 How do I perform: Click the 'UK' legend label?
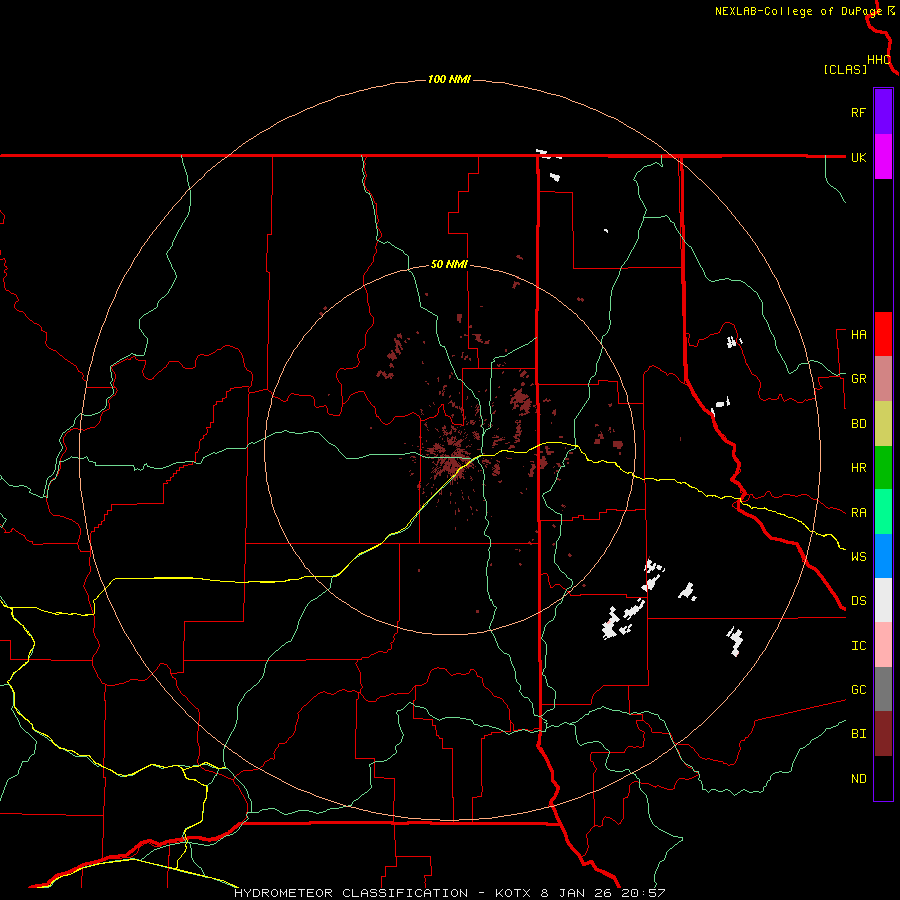pos(858,157)
